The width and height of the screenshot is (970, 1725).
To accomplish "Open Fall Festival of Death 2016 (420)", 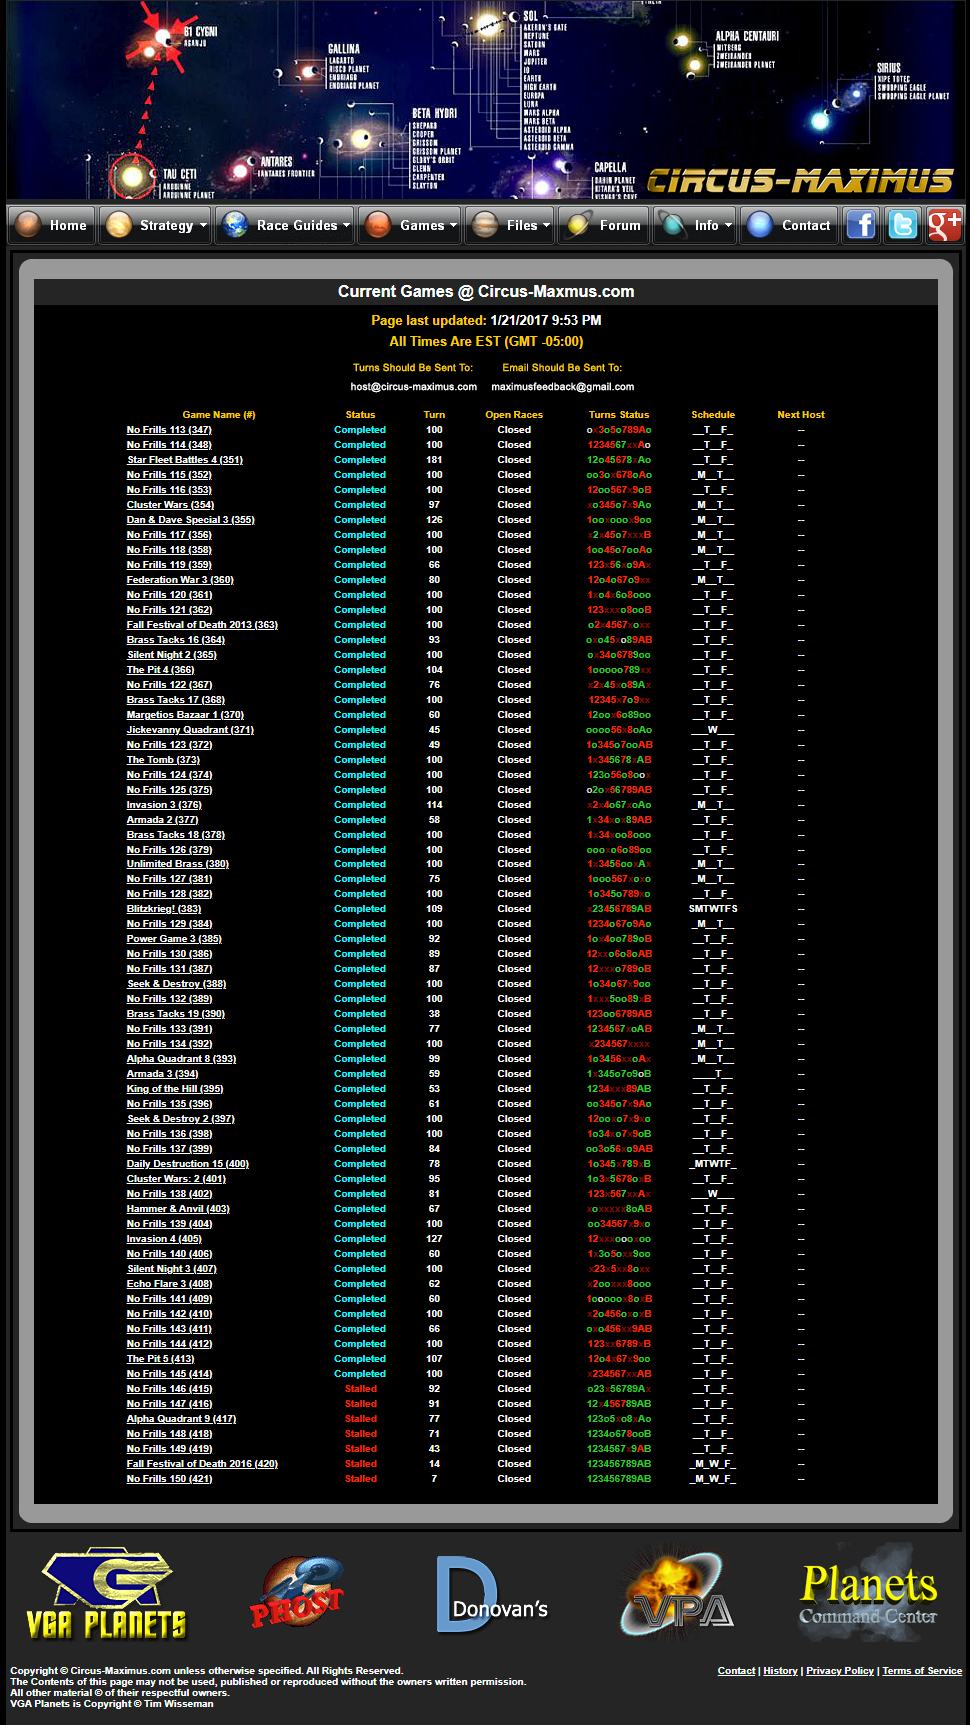I will (202, 1464).
